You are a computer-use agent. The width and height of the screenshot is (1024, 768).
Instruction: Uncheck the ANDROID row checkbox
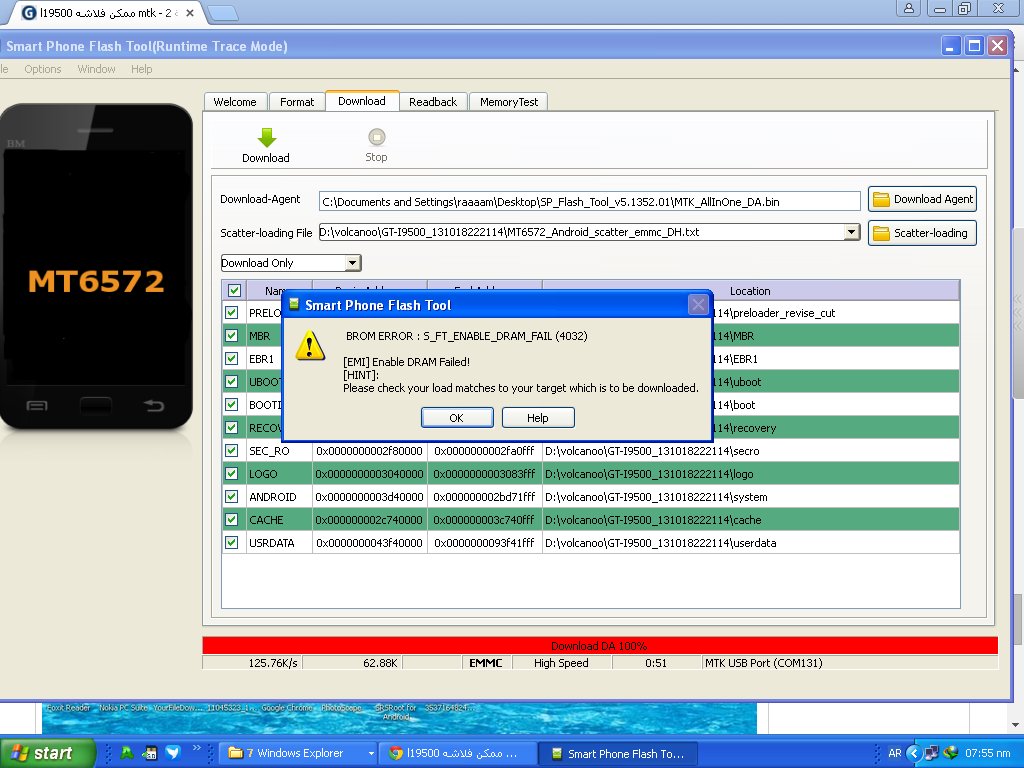[x=232, y=496]
